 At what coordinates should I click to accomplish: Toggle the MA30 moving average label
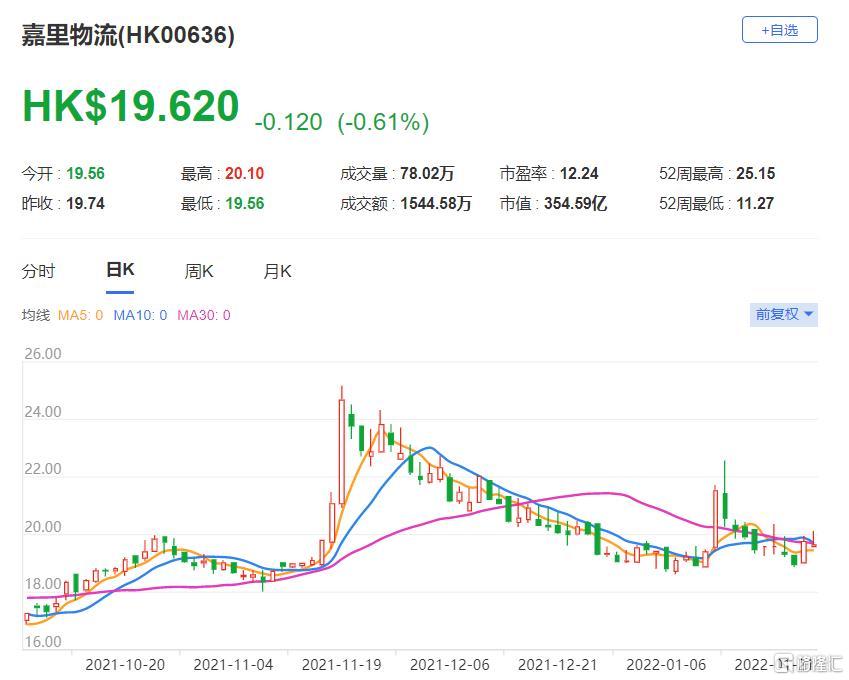coord(204,315)
